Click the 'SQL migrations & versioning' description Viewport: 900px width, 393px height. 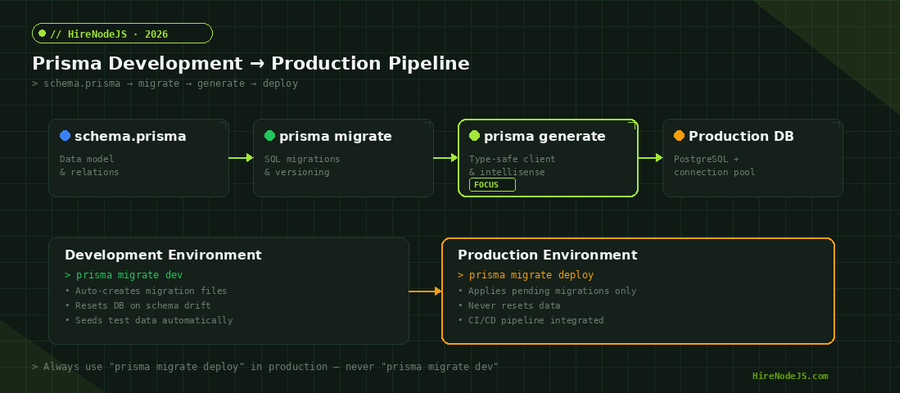302,165
